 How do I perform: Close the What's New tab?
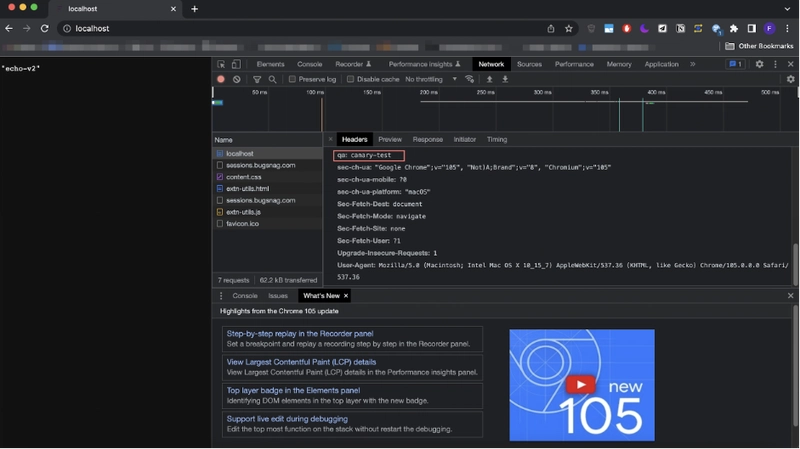346,296
